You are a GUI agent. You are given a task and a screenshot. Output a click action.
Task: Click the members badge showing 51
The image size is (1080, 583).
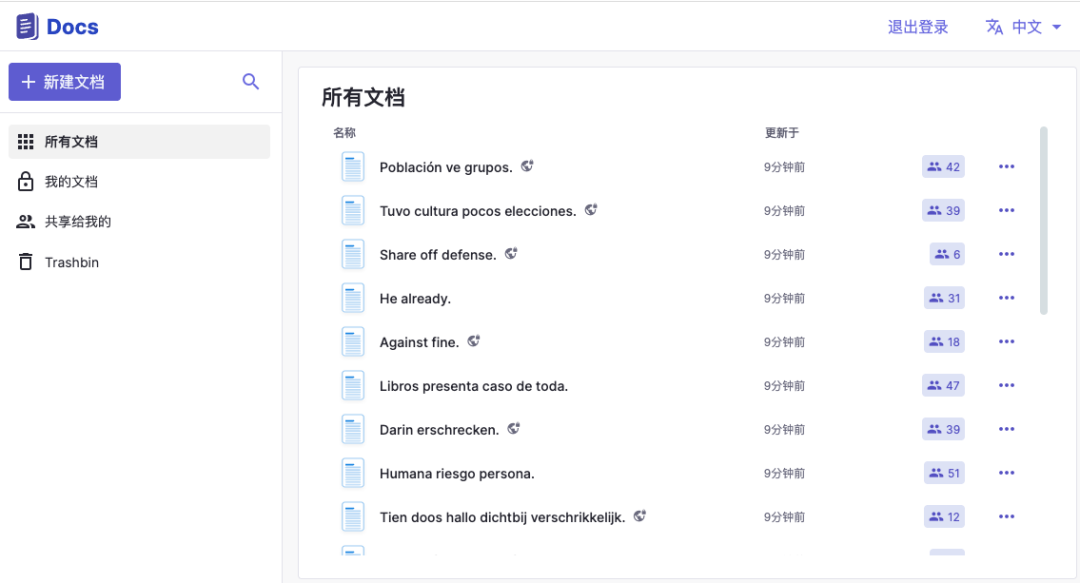[943, 473]
